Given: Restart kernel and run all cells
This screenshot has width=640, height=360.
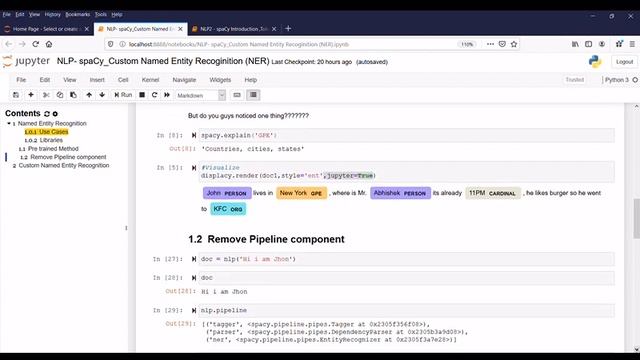Looking at the screenshot, I should click(x=167, y=95).
